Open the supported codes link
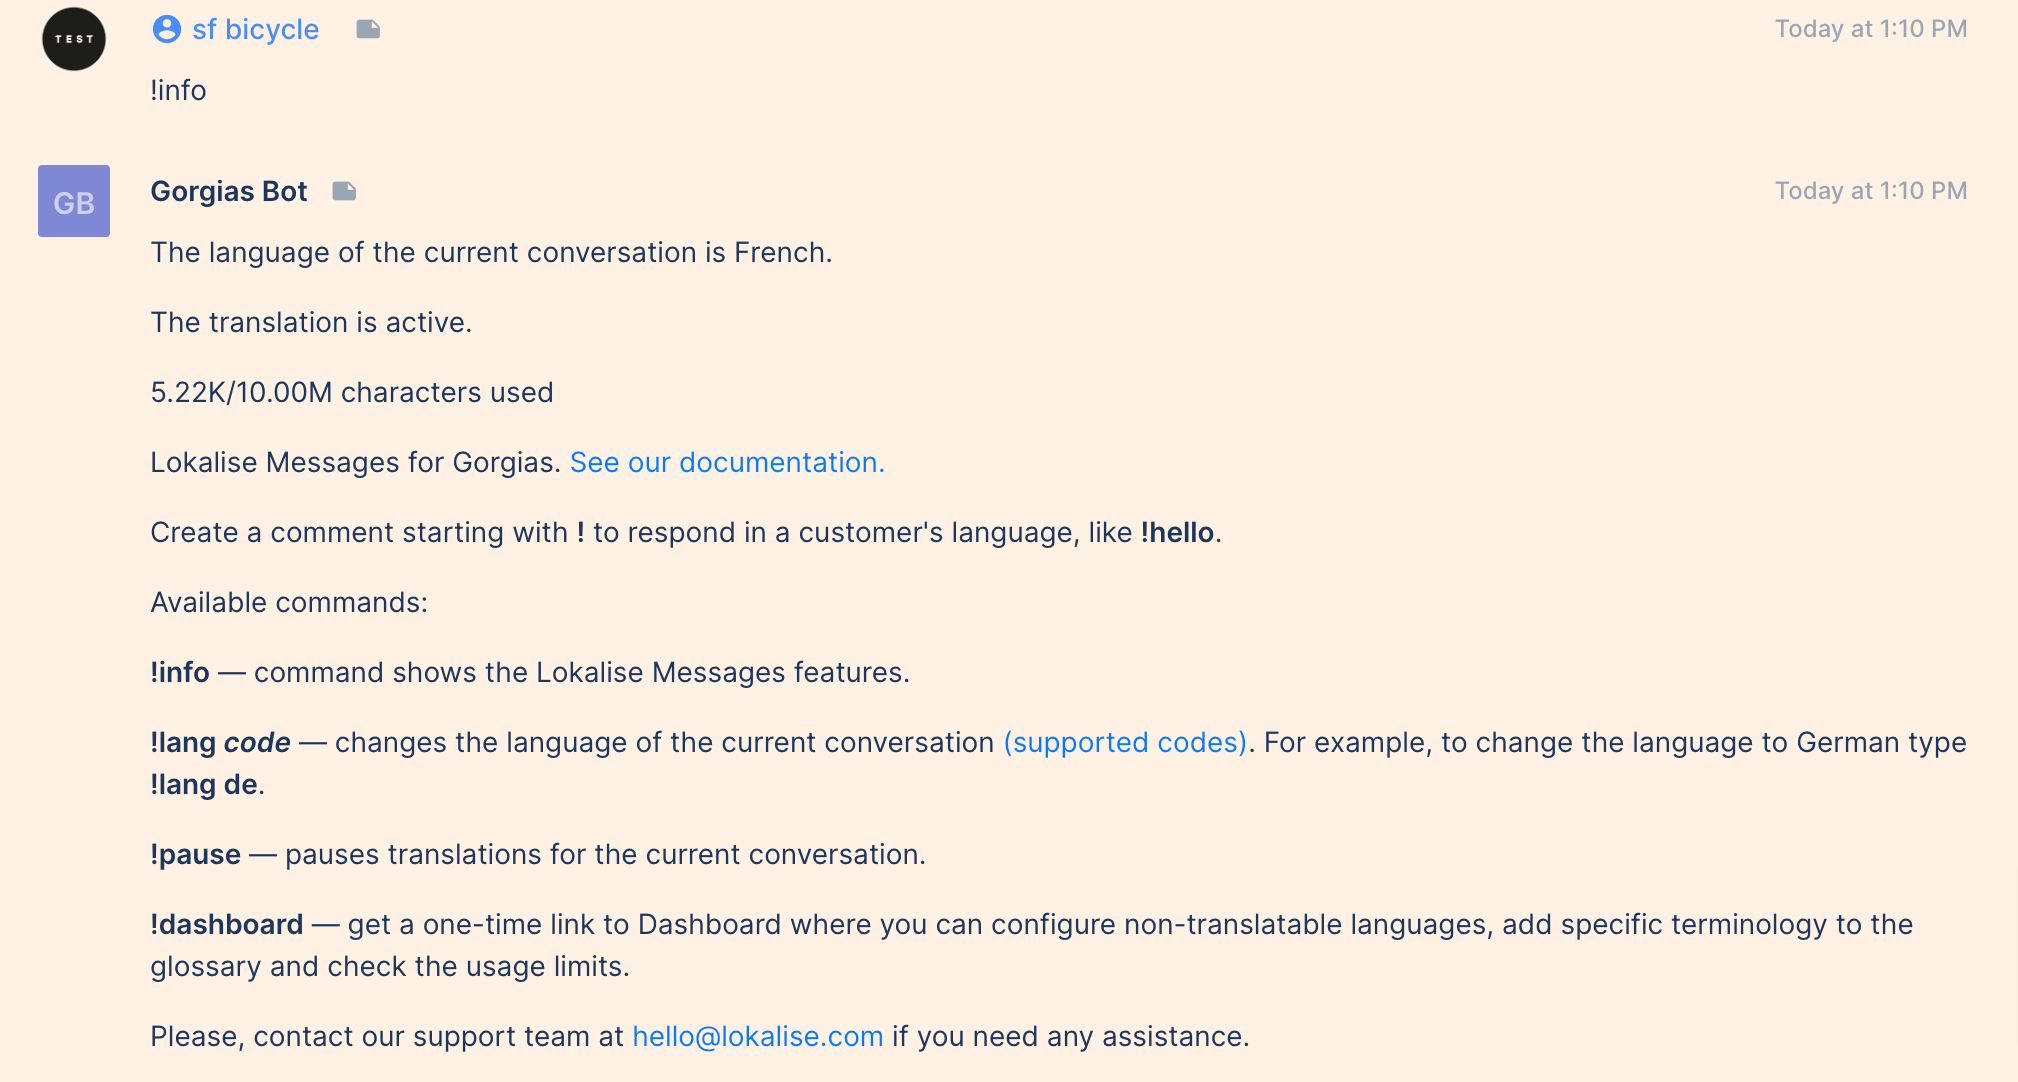The image size is (2018, 1082). (x=1125, y=742)
